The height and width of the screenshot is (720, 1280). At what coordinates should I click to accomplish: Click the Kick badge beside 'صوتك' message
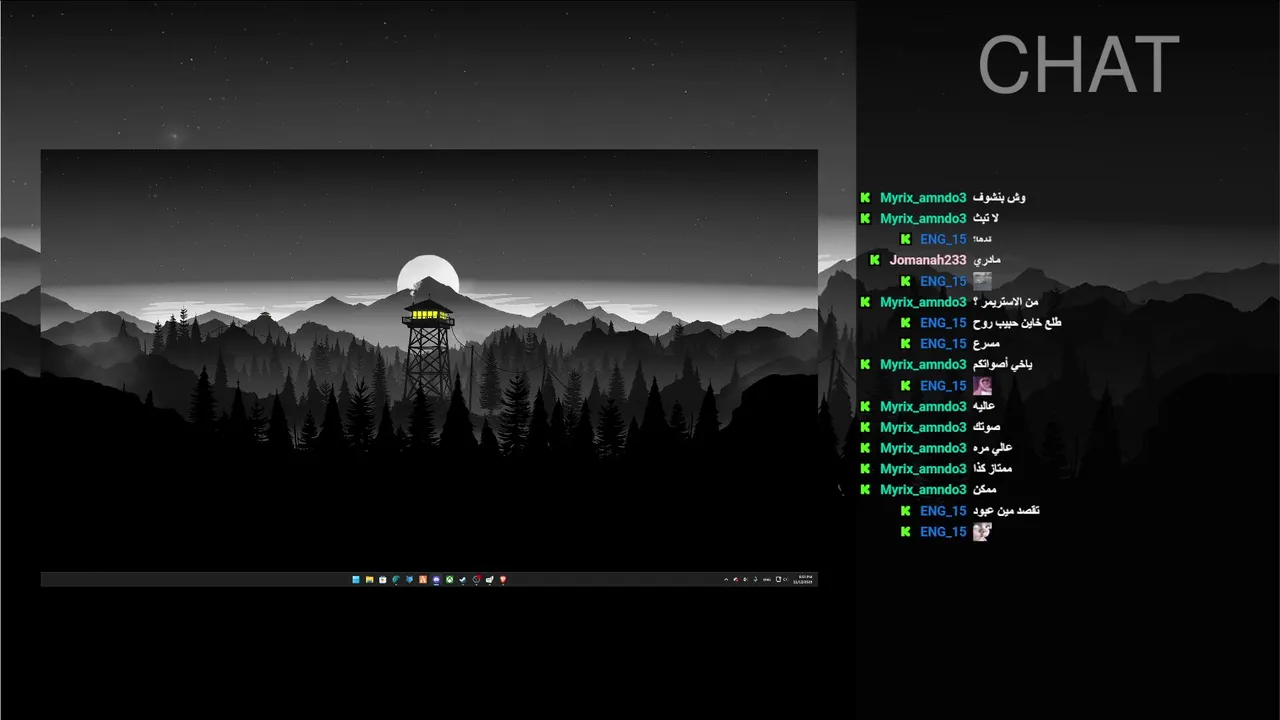coord(865,427)
